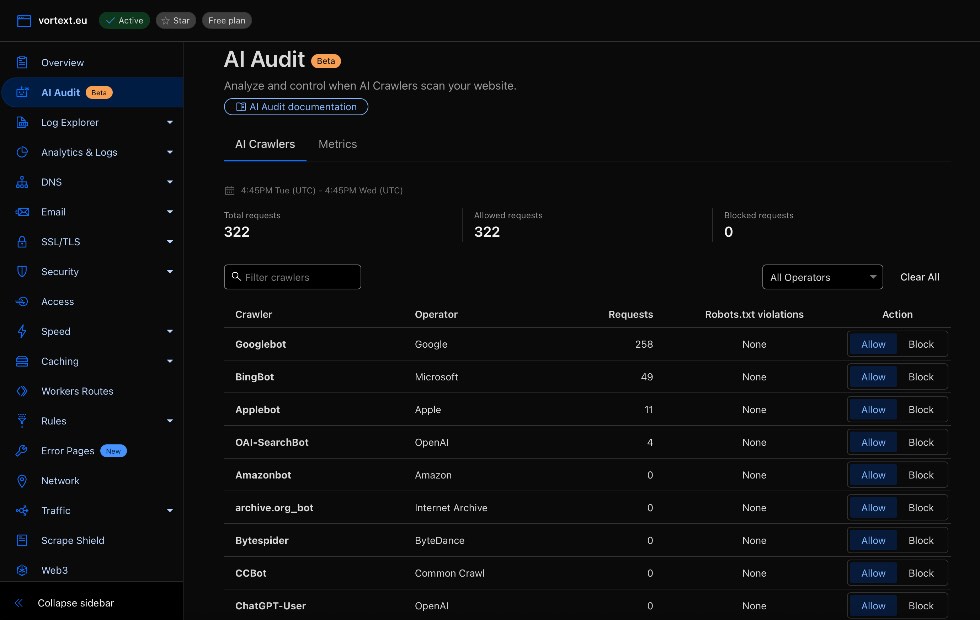Screen dimensions: 980x620
Task: Click the Filter crawlers search field
Action: (293, 277)
